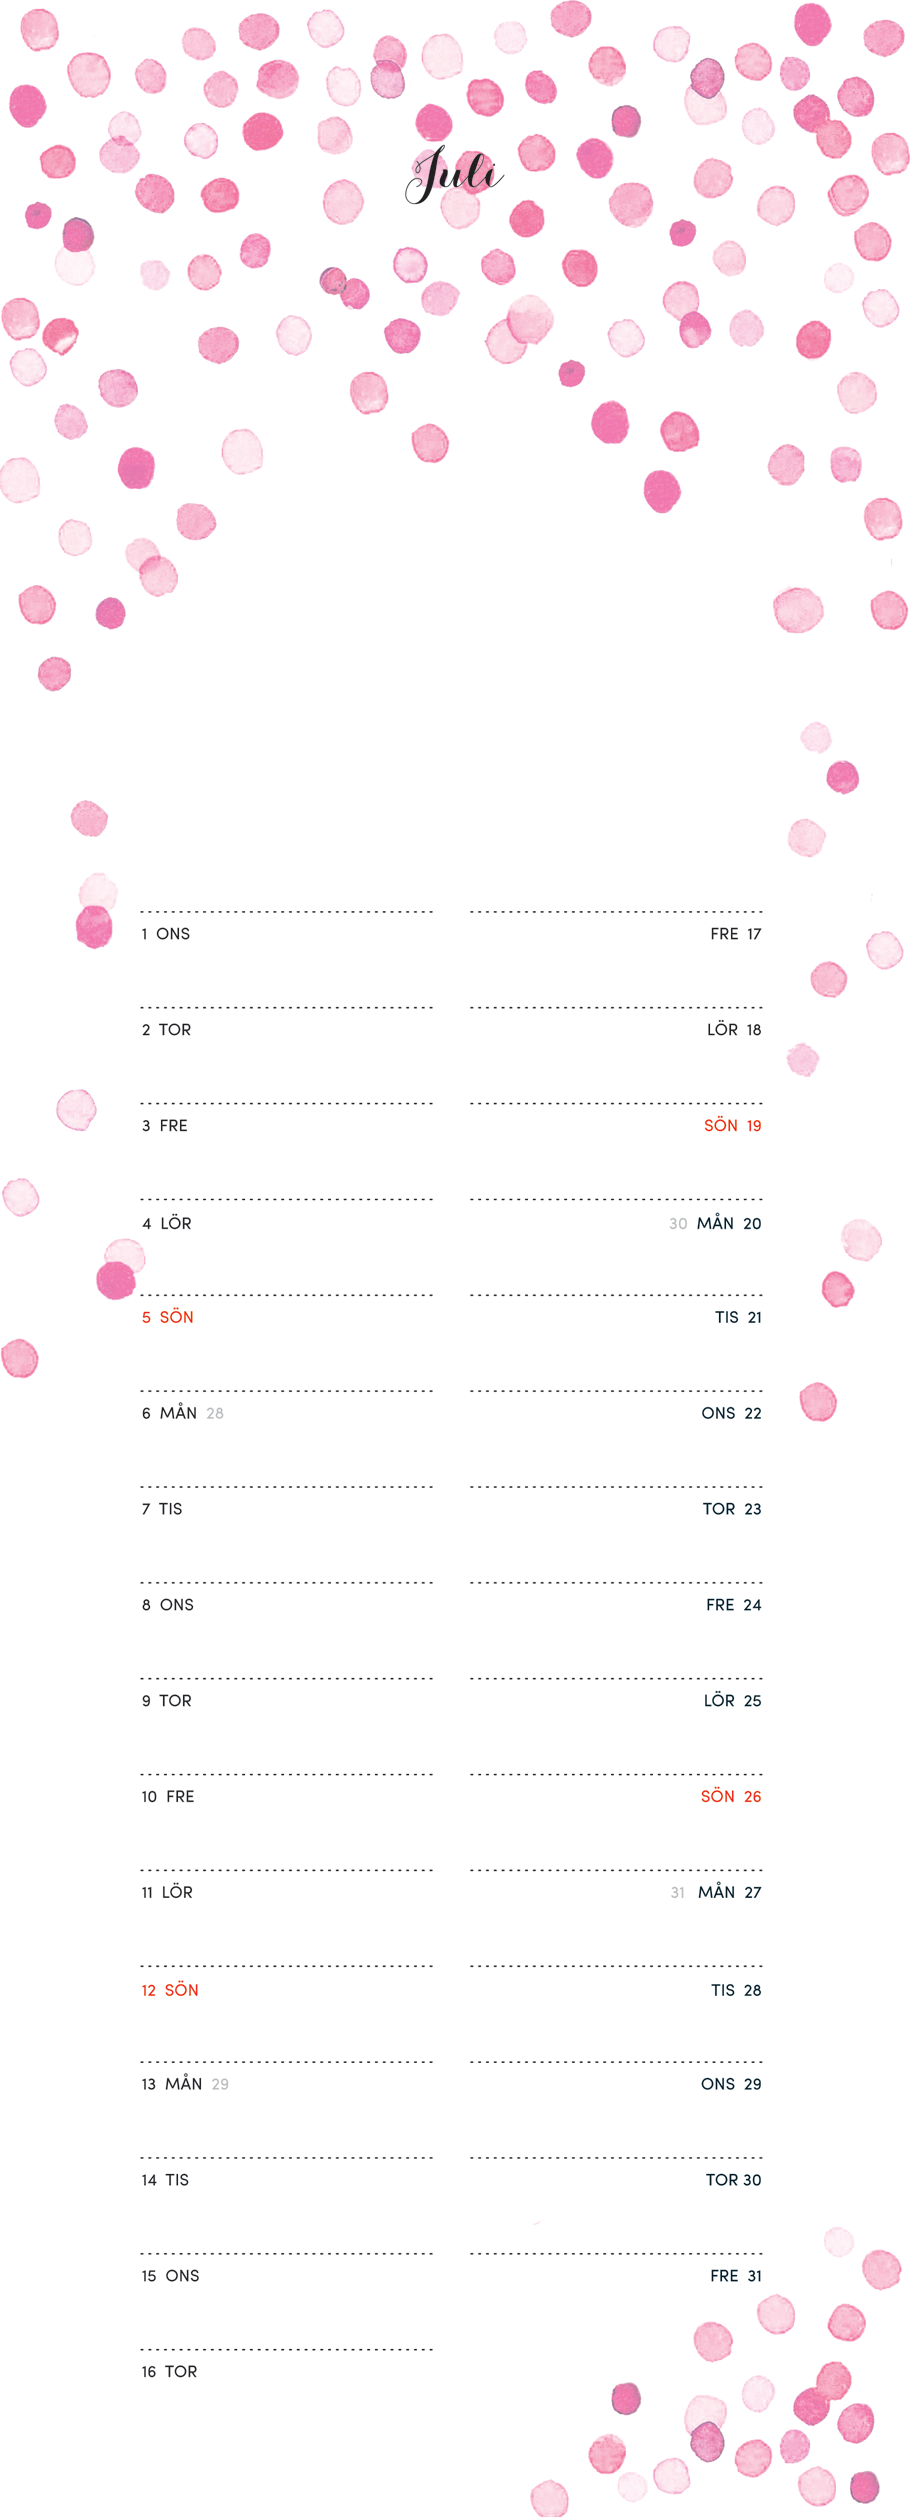Click week number 29 beside 13 MÅN
Image resolution: width=910 pixels, height=2517 pixels.
[220, 2084]
